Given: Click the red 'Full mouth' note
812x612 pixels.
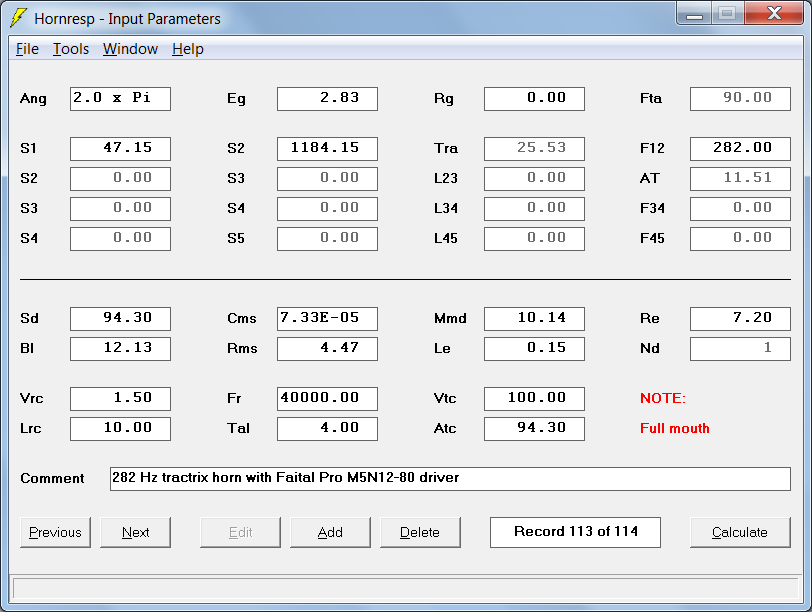Looking at the screenshot, I should [x=675, y=429].
